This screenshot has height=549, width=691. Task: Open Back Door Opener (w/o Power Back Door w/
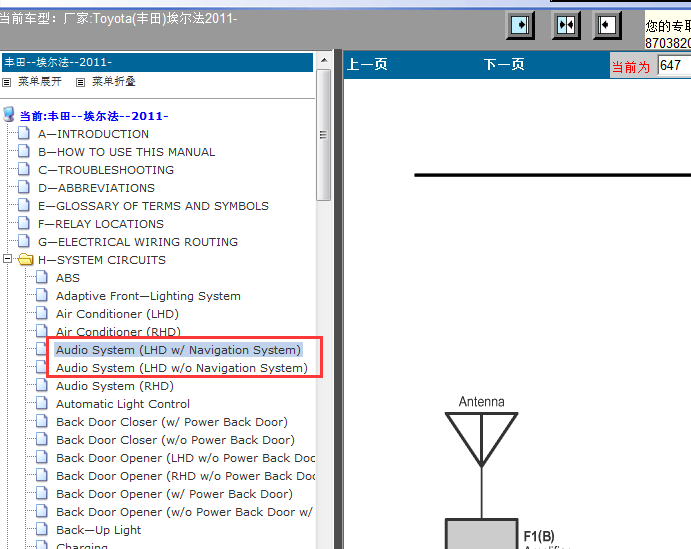[184, 512]
